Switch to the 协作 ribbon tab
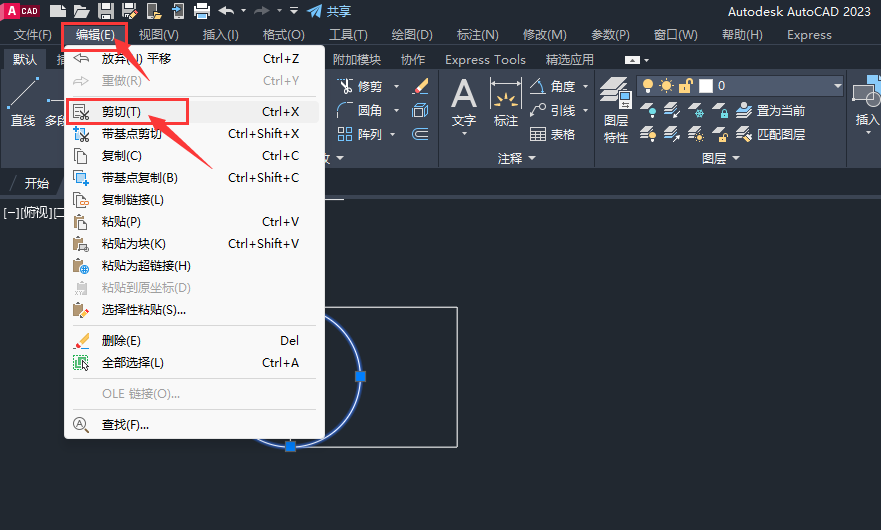The width and height of the screenshot is (881, 530). pos(413,60)
